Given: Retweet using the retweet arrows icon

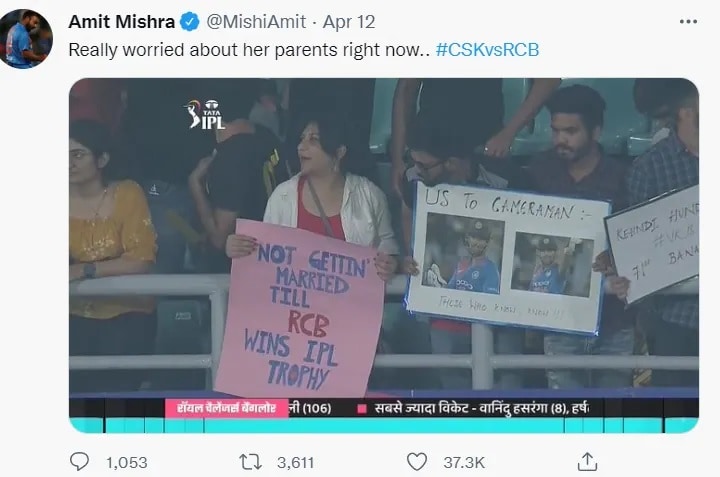Looking at the screenshot, I should (250, 462).
